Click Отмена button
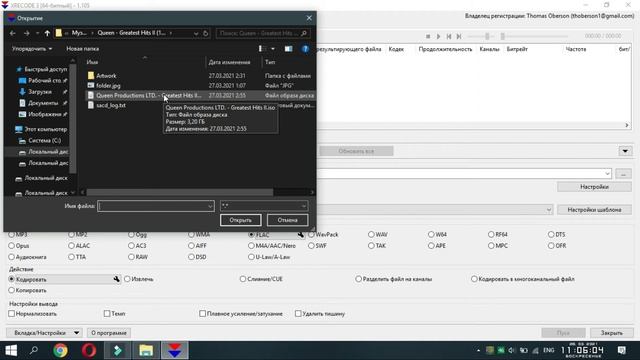Screen dimensions: 640x360 click(x=287, y=220)
